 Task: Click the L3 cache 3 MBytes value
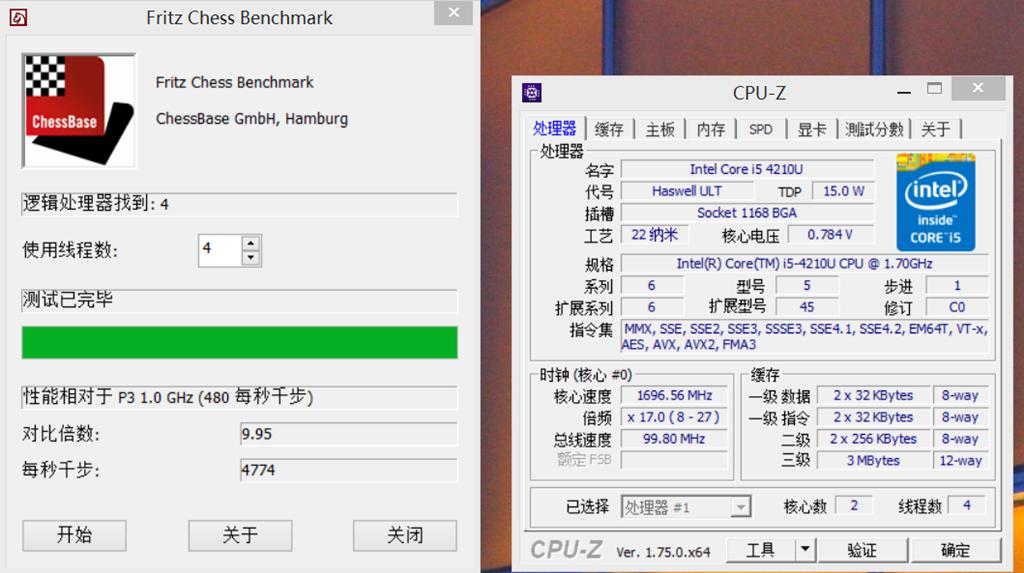tap(873, 460)
